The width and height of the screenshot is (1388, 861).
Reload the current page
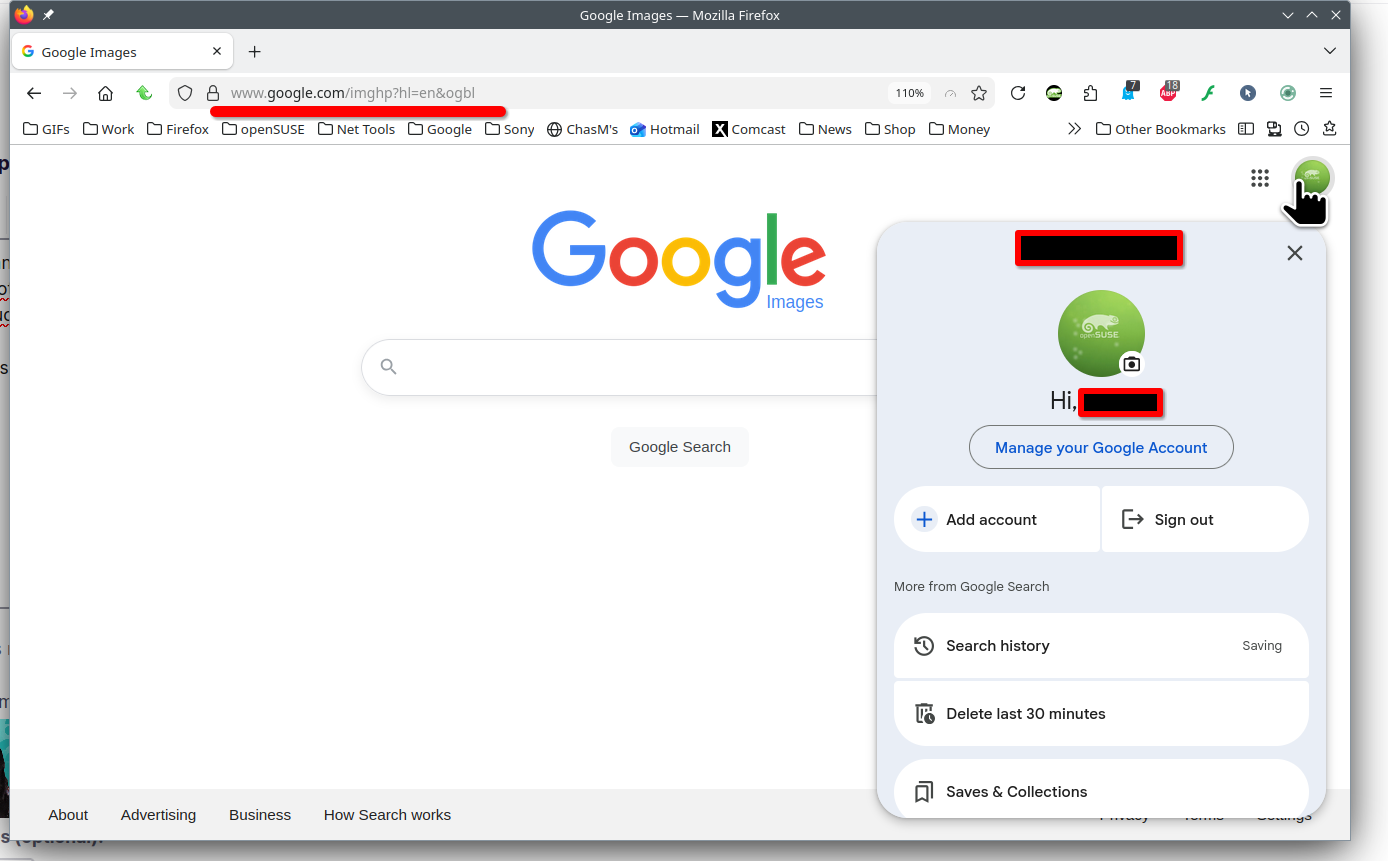pos(1018,93)
